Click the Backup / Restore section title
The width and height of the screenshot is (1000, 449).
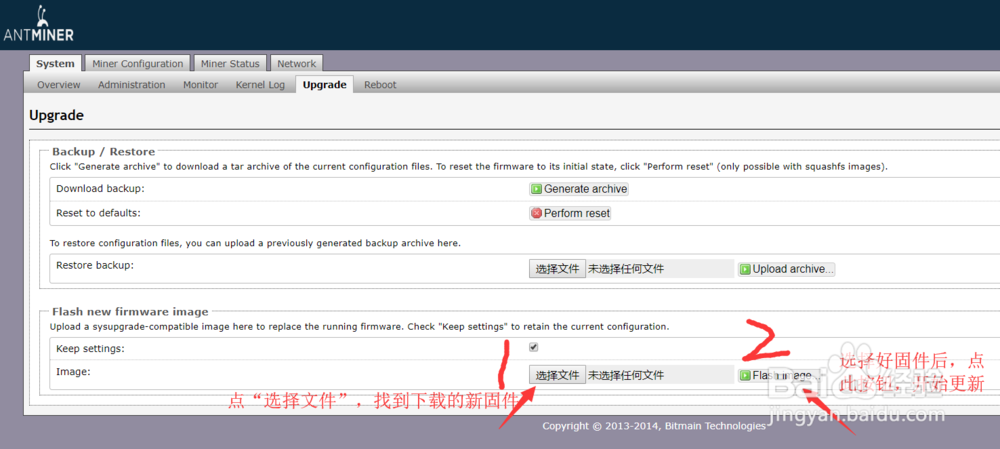pos(103,152)
